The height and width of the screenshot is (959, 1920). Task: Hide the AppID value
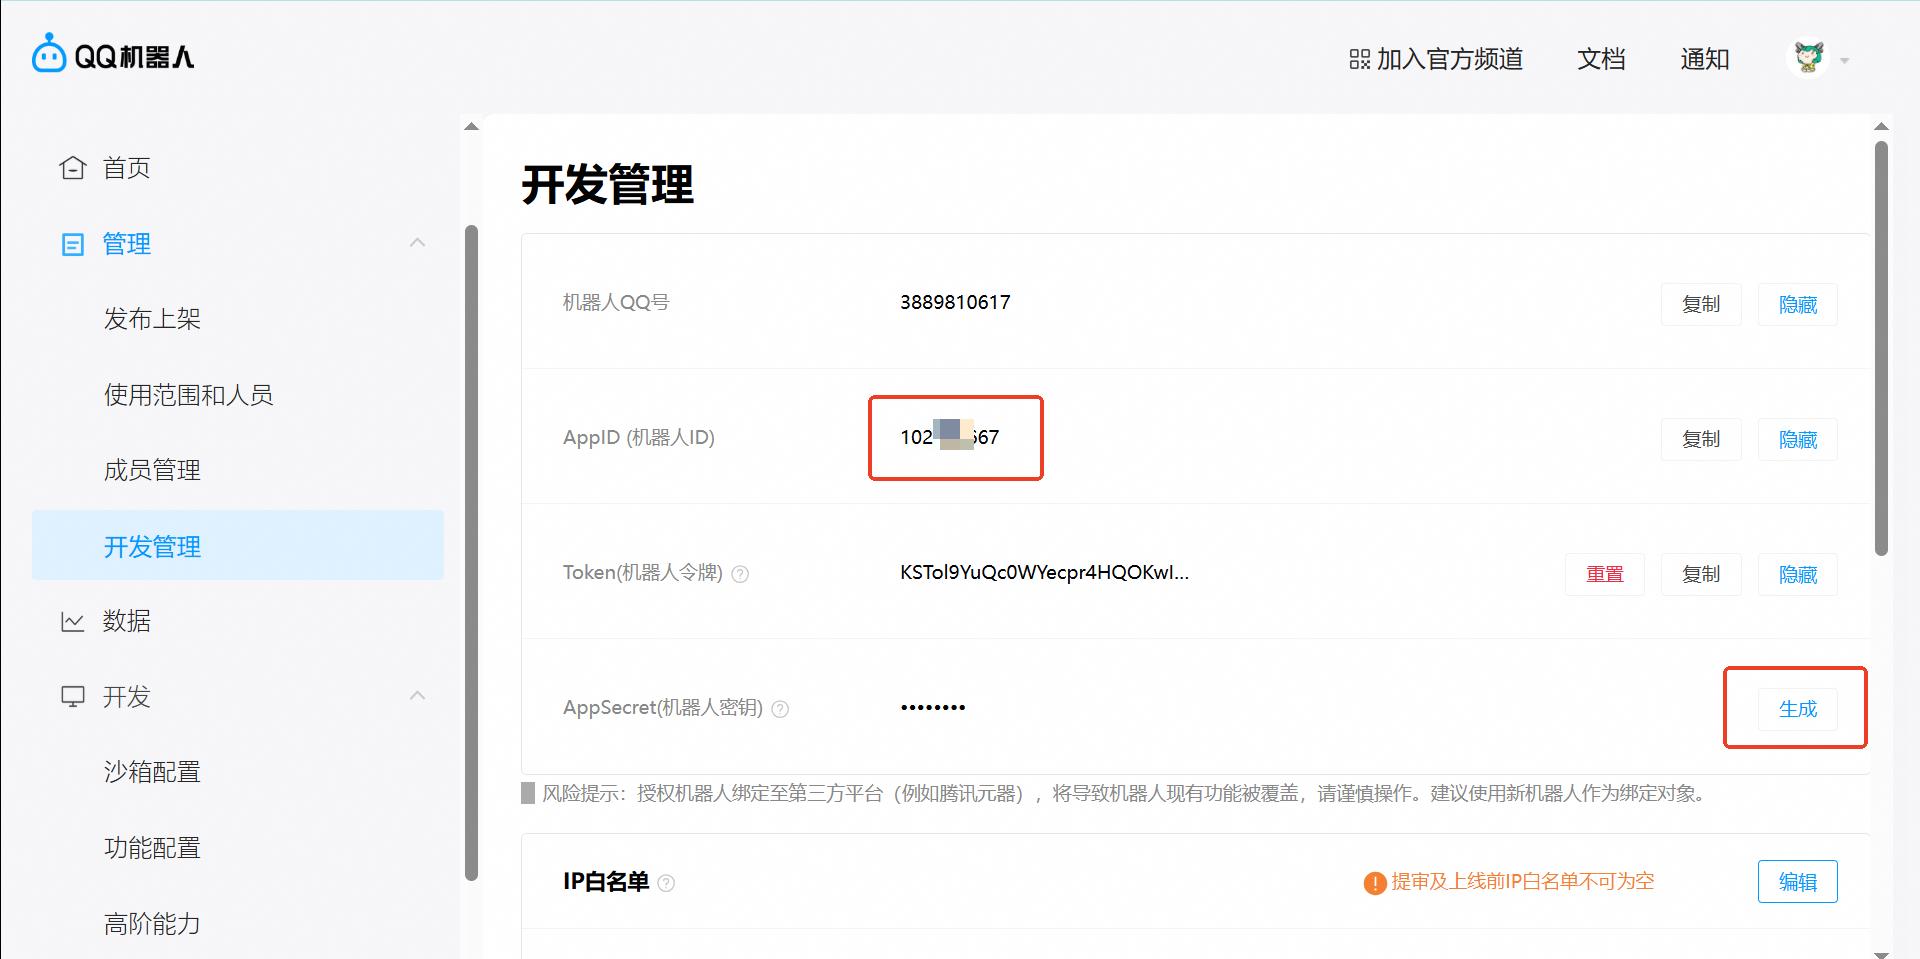click(1797, 439)
